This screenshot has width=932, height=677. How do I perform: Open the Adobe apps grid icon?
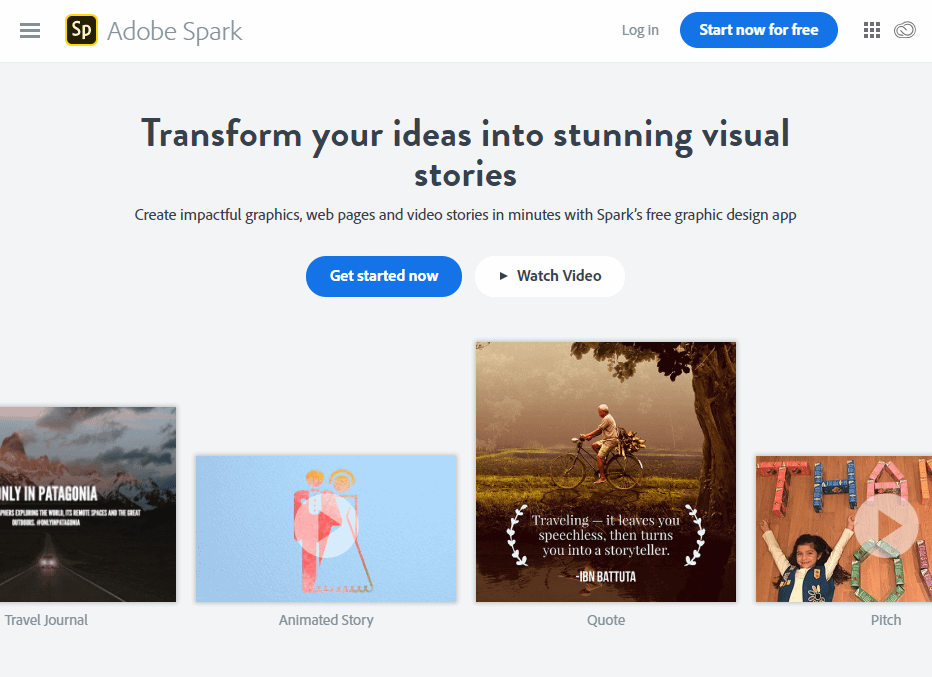pyautogui.click(x=872, y=30)
